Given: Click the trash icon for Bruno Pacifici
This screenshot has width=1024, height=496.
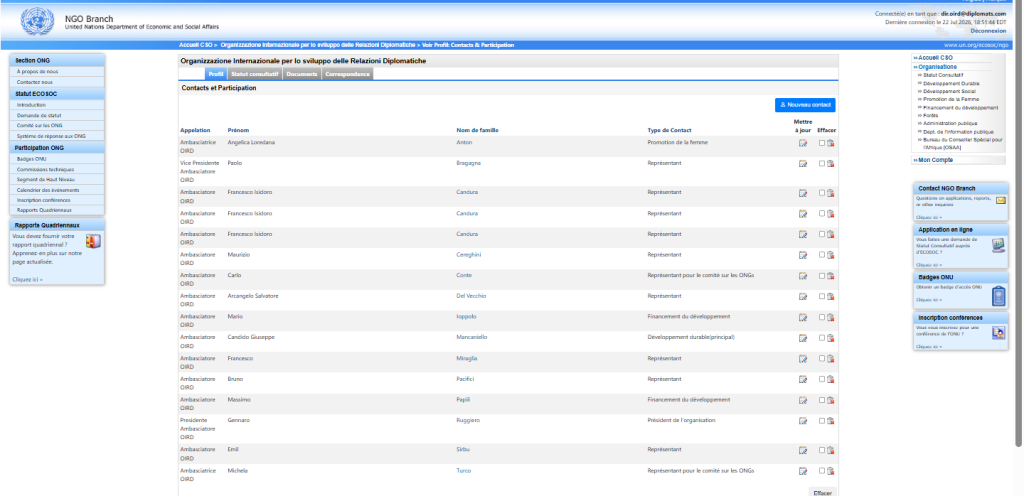Looking at the screenshot, I should (831, 380).
